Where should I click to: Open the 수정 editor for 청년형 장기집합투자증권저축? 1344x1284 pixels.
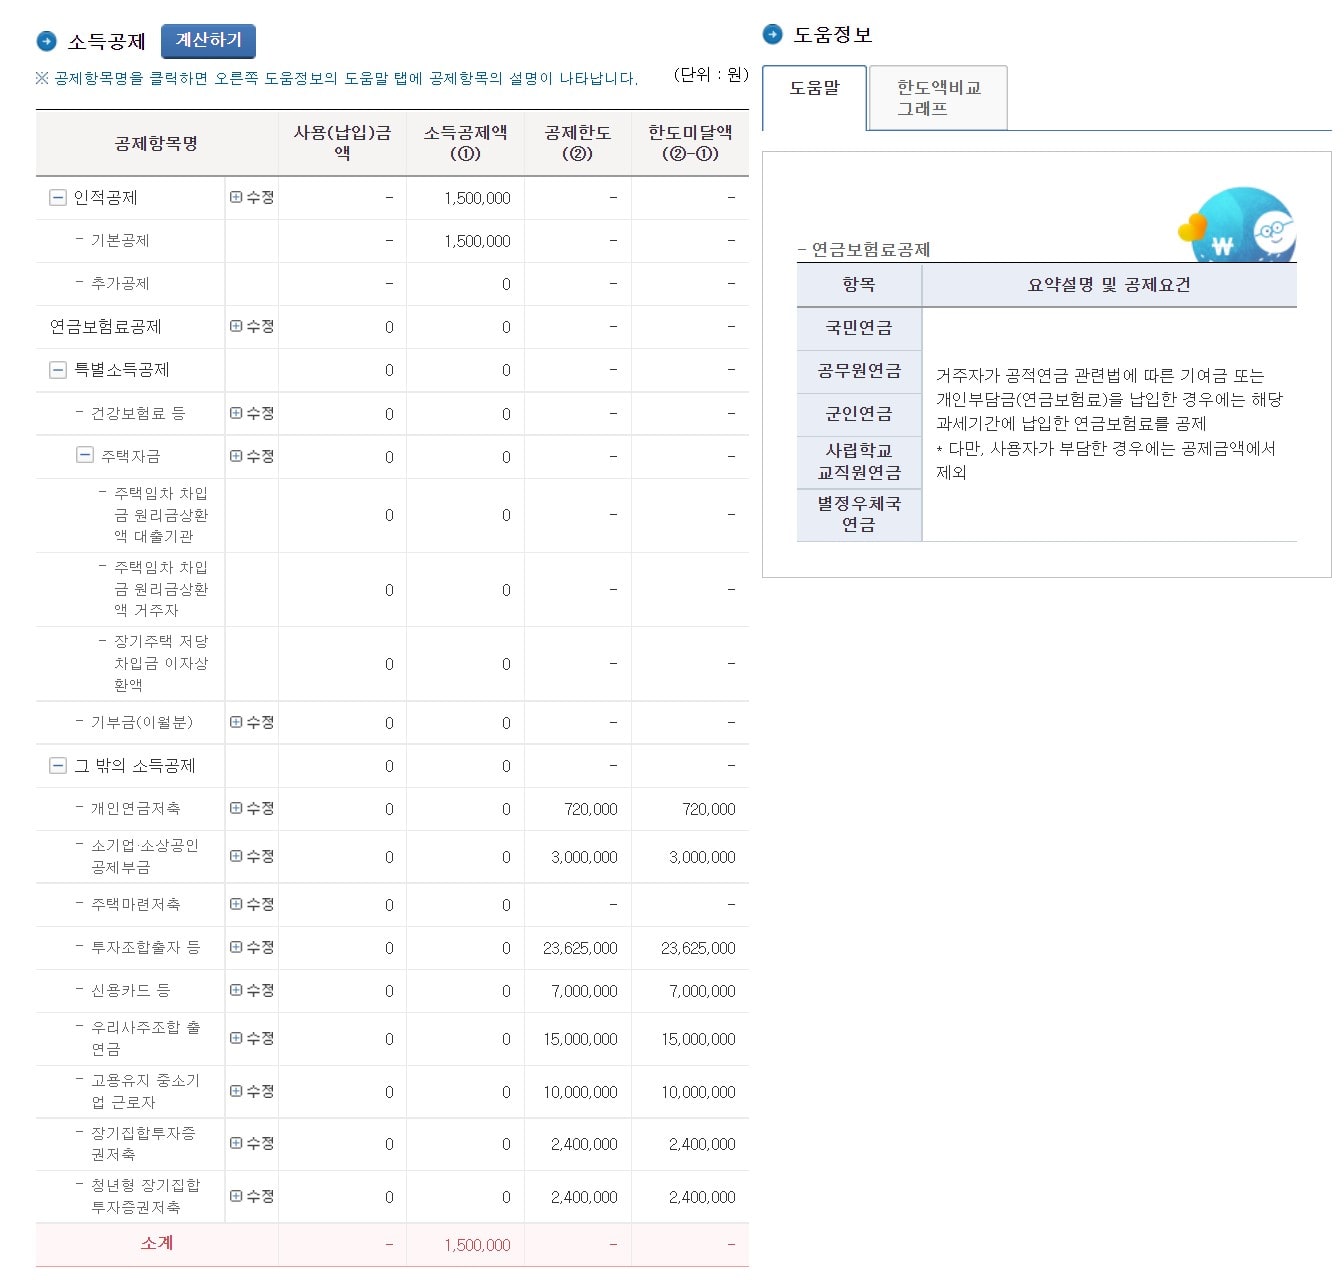[251, 1196]
